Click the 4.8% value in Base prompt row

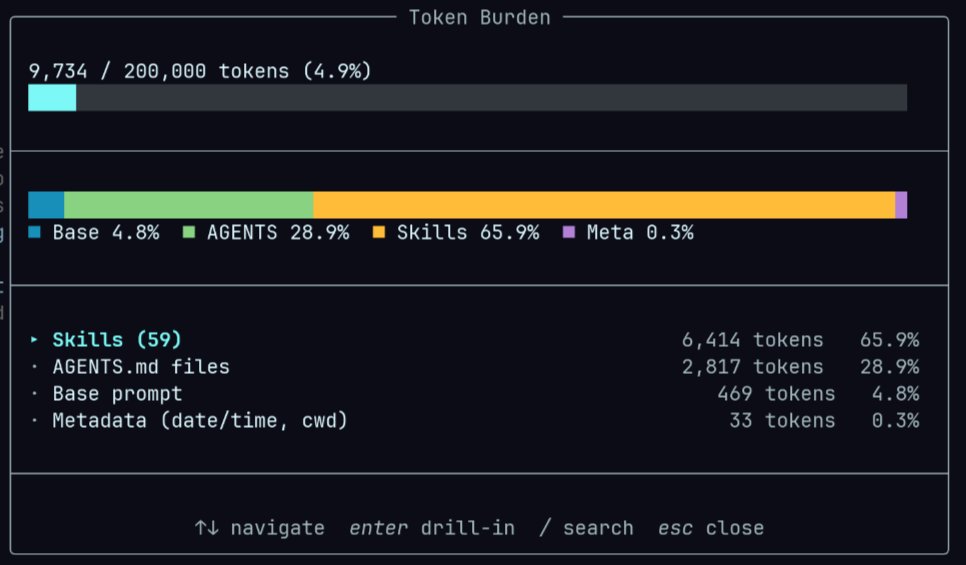pyautogui.click(x=896, y=394)
